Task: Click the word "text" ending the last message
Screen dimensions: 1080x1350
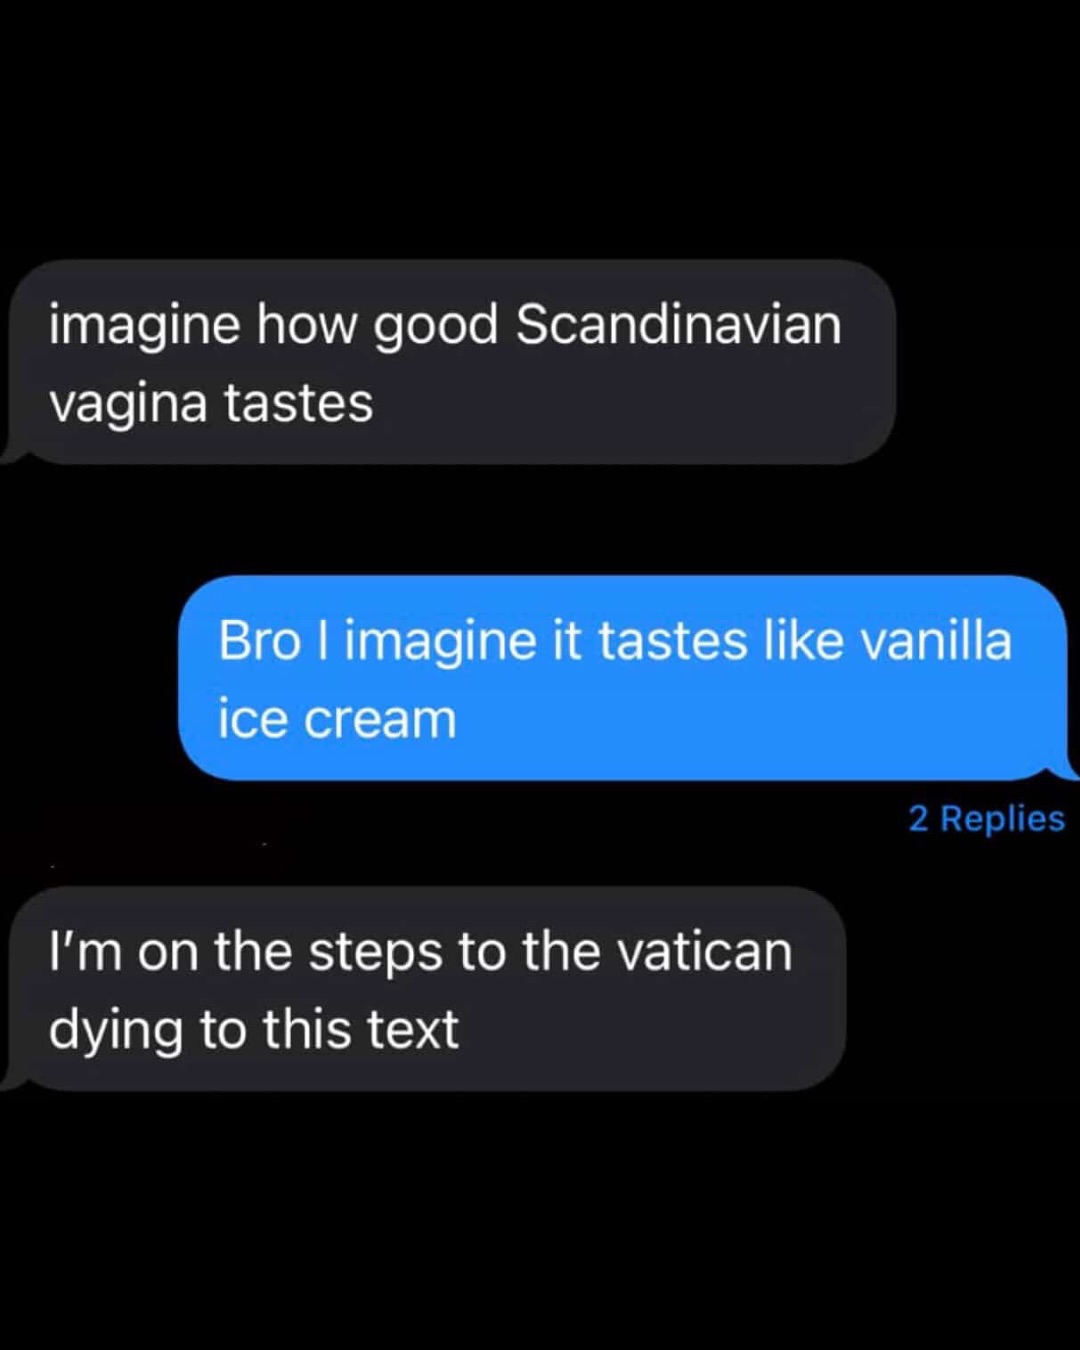Action: click(x=412, y=1031)
